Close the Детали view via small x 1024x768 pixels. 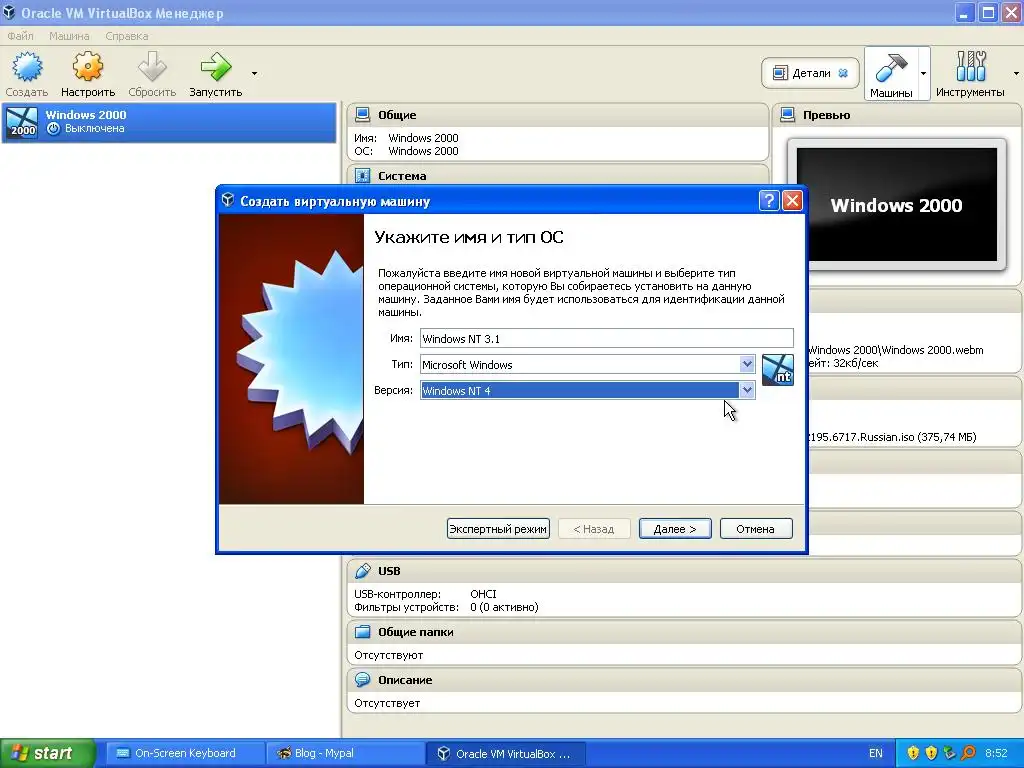[843, 73]
